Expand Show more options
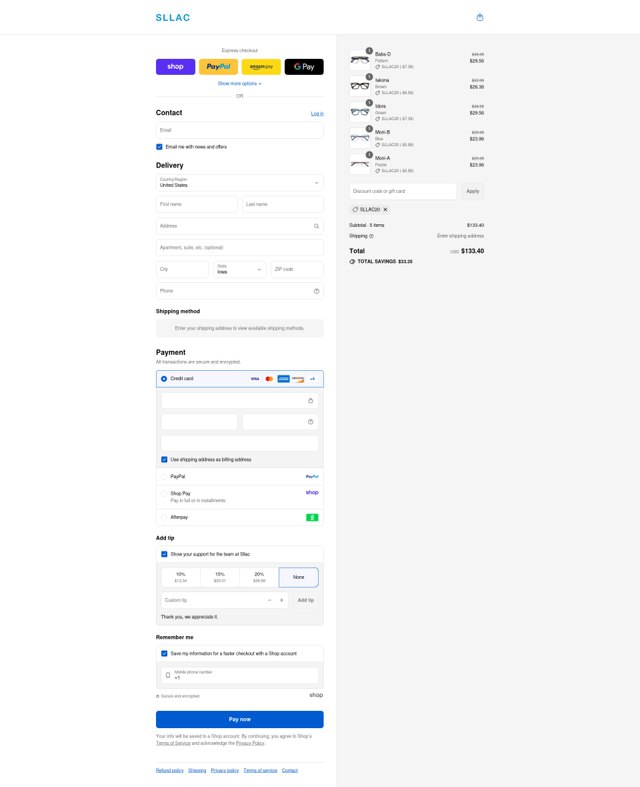The width and height of the screenshot is (640, 787). (x=239, y=83)
